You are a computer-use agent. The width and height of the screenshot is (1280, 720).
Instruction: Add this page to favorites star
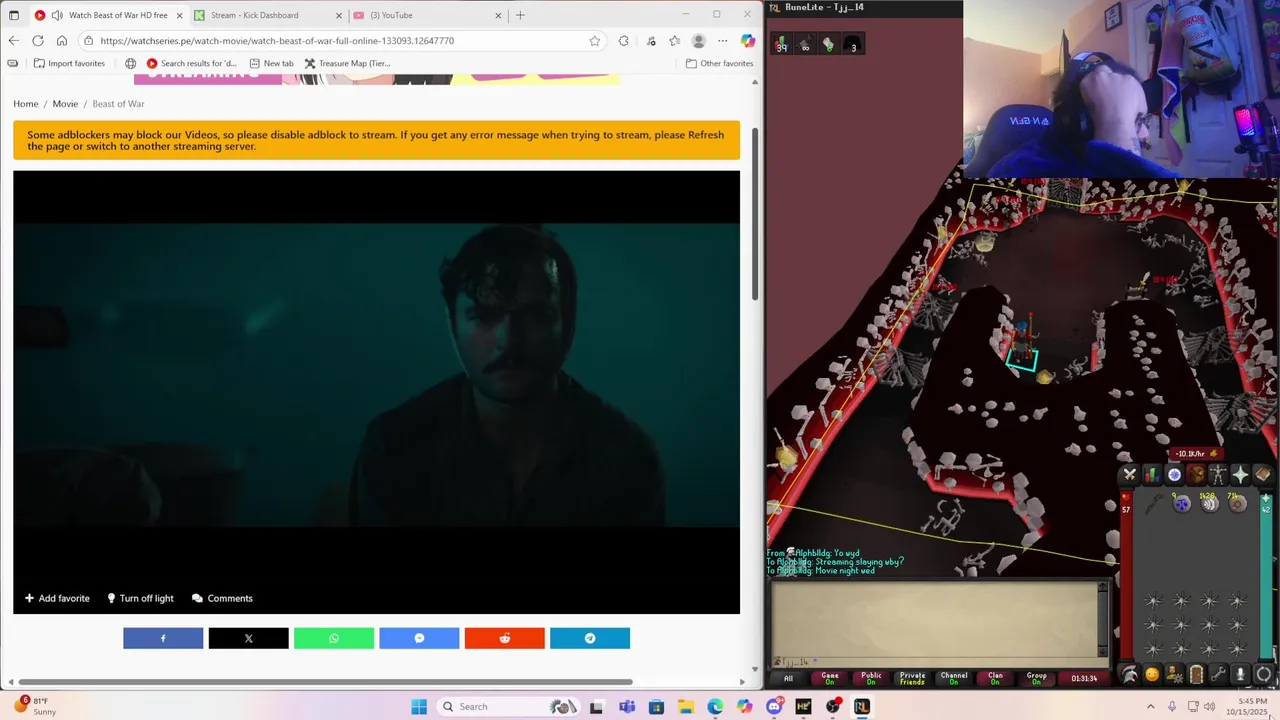[x=595, y=41]
